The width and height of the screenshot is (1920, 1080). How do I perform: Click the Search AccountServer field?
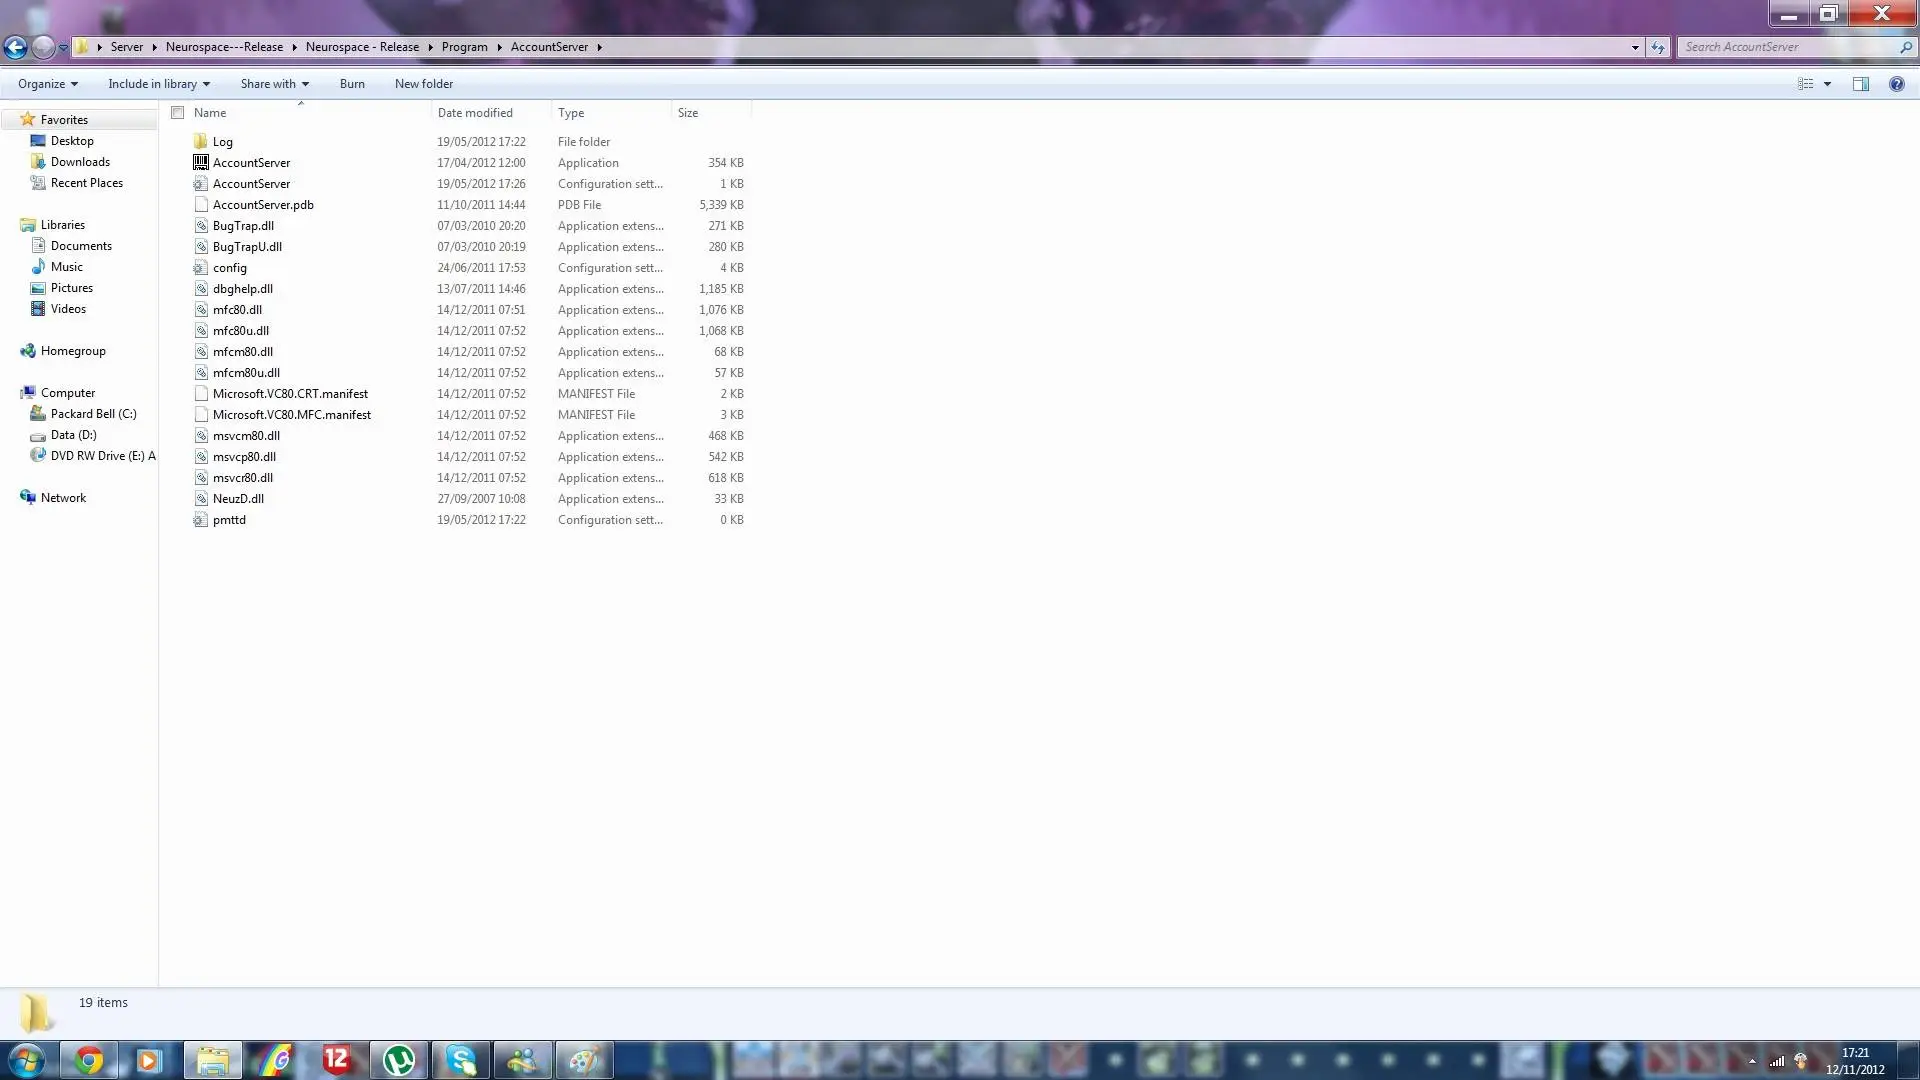(1790, 47)
